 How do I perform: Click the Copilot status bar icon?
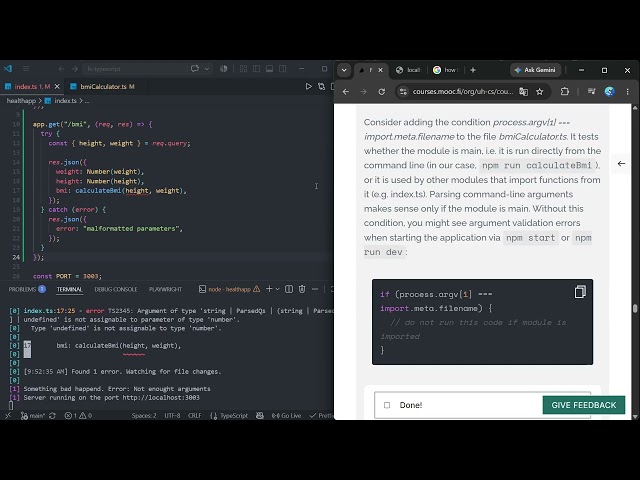pos(260,416)
